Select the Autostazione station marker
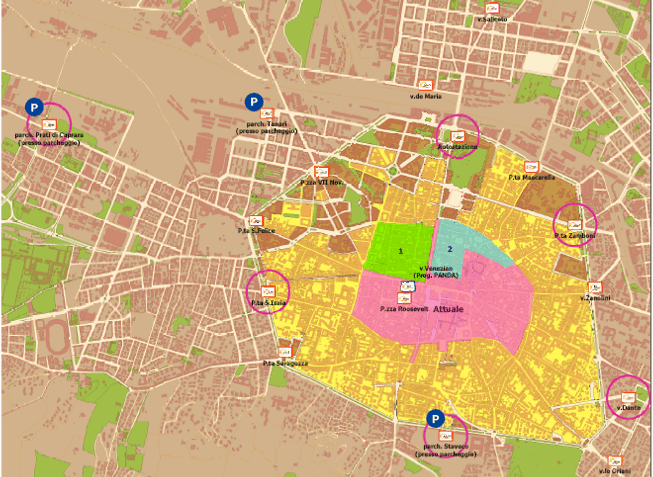Screen dimensions: 653x477 point(458,134)
